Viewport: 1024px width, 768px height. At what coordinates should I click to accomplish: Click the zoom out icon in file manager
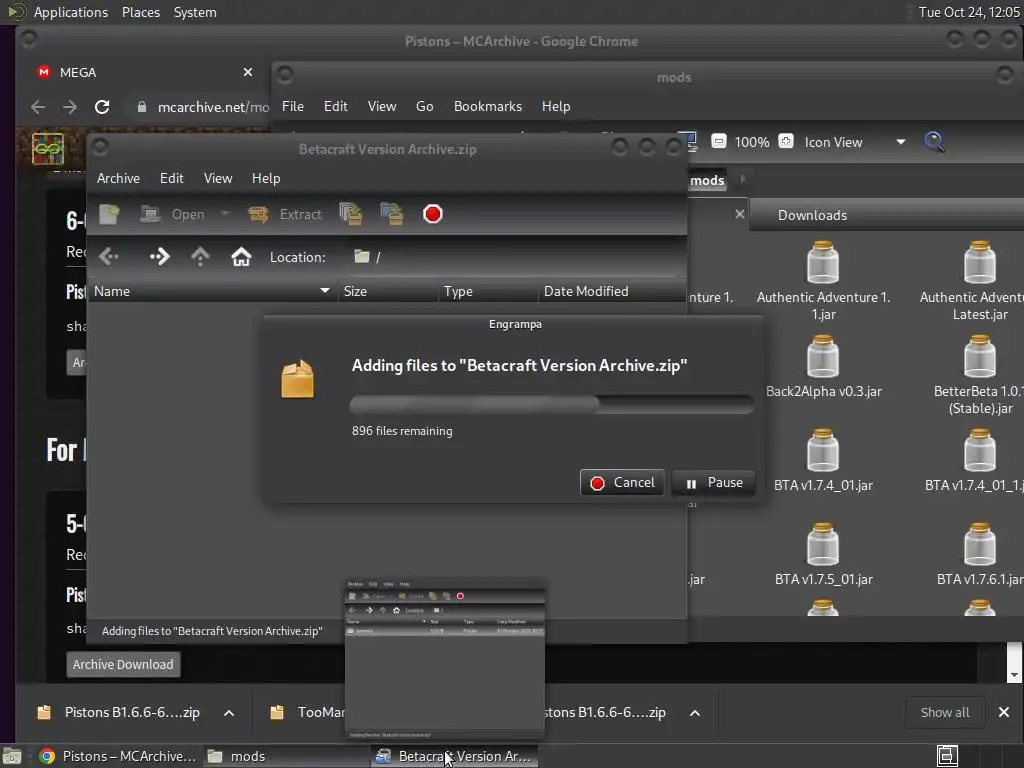(x=718, y=141)
